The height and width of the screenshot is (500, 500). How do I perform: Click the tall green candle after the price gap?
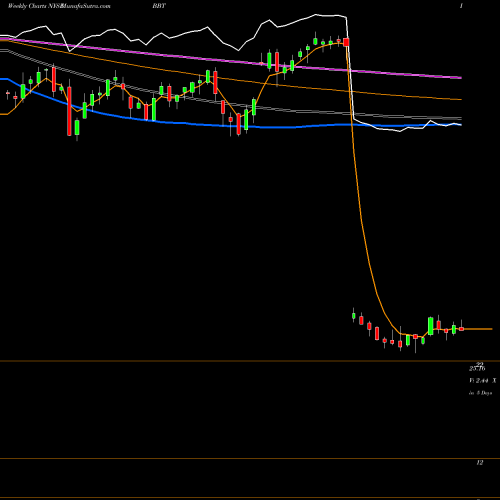431,326
